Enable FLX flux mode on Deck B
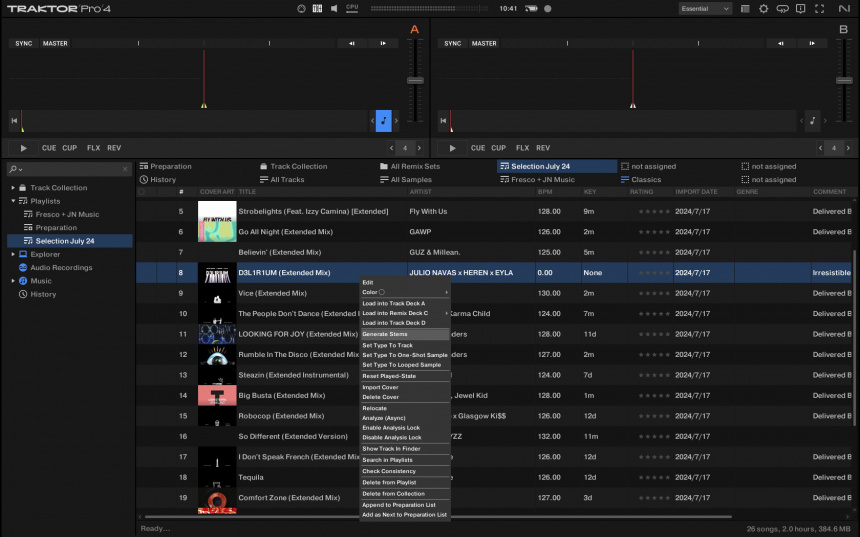Image resolution: width=860 pixels, height=537 pixels. pyautogui.click(x=523, y=148)
